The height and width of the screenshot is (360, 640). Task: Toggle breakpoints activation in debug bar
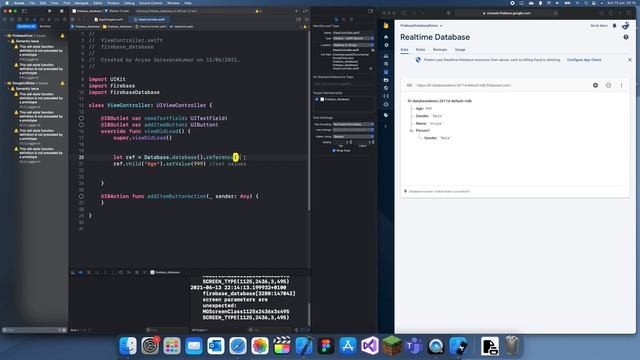(81, 272)
